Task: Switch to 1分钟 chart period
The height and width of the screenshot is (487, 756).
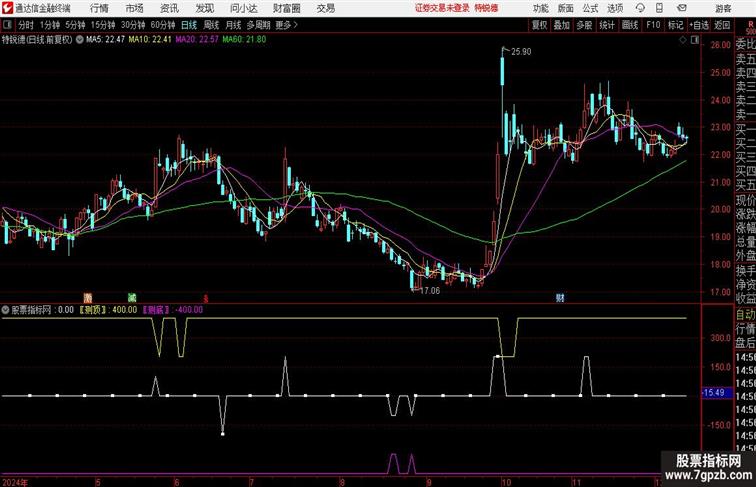Action: 50,25
